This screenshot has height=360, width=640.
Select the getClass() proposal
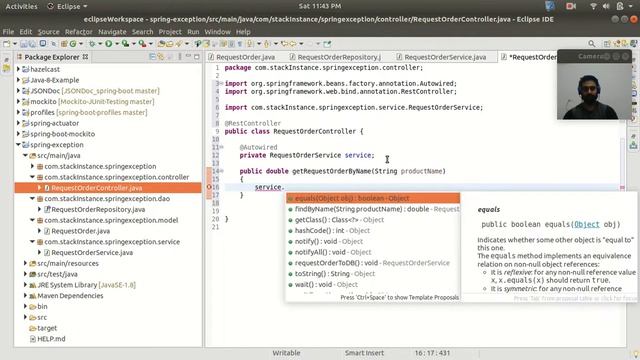coord(373,220)
